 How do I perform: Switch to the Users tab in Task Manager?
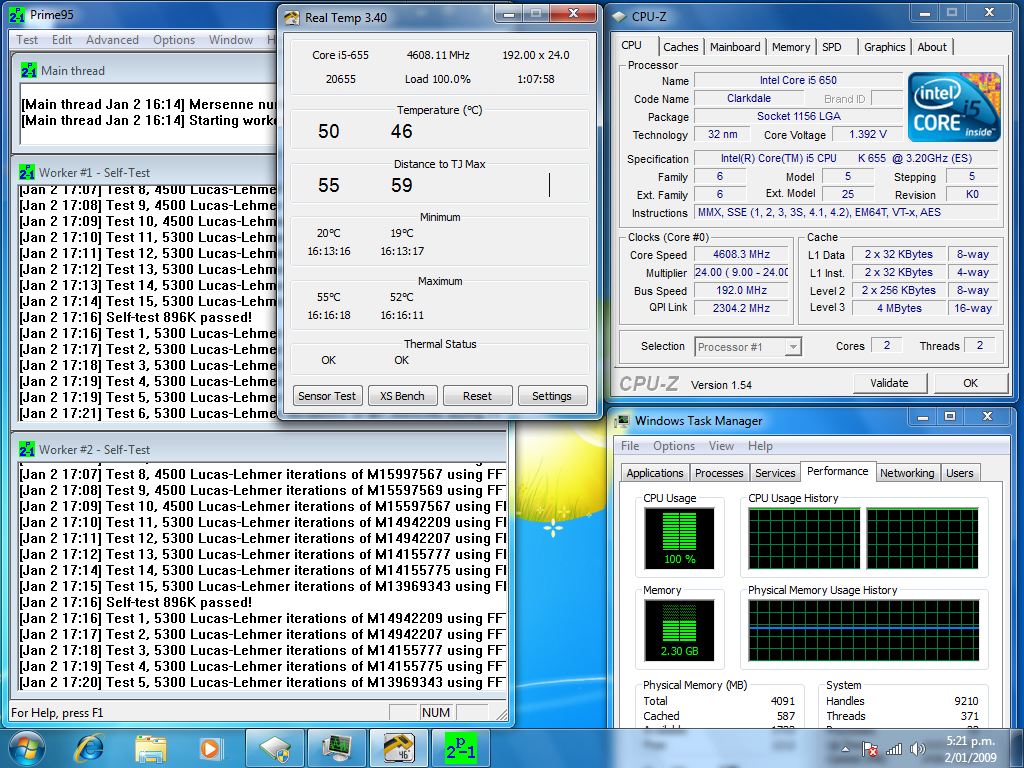pos(959,473)
